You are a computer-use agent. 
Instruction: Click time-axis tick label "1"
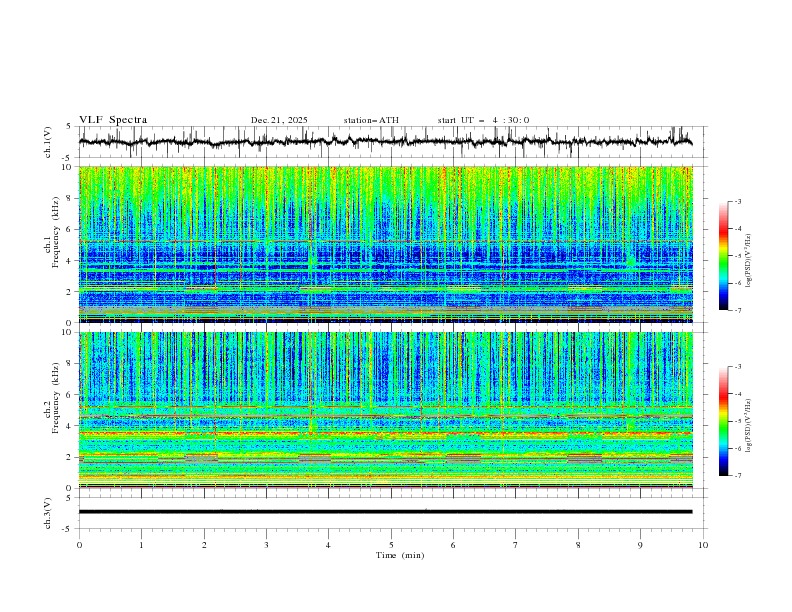tap(141, 545)
